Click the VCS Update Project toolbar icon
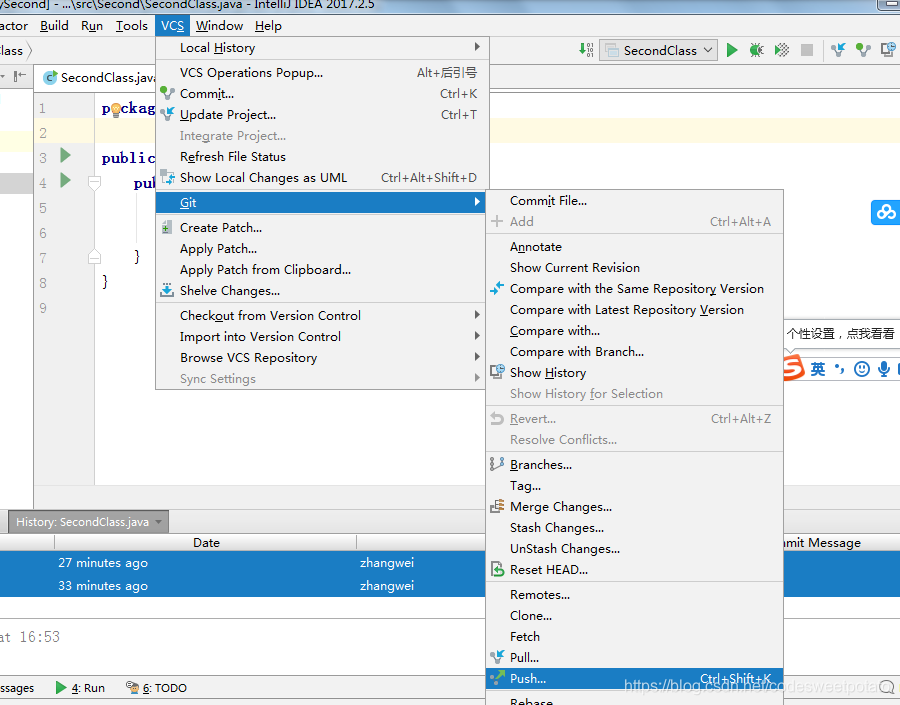Viewport: 900px width, 705px height. (838, 51)
